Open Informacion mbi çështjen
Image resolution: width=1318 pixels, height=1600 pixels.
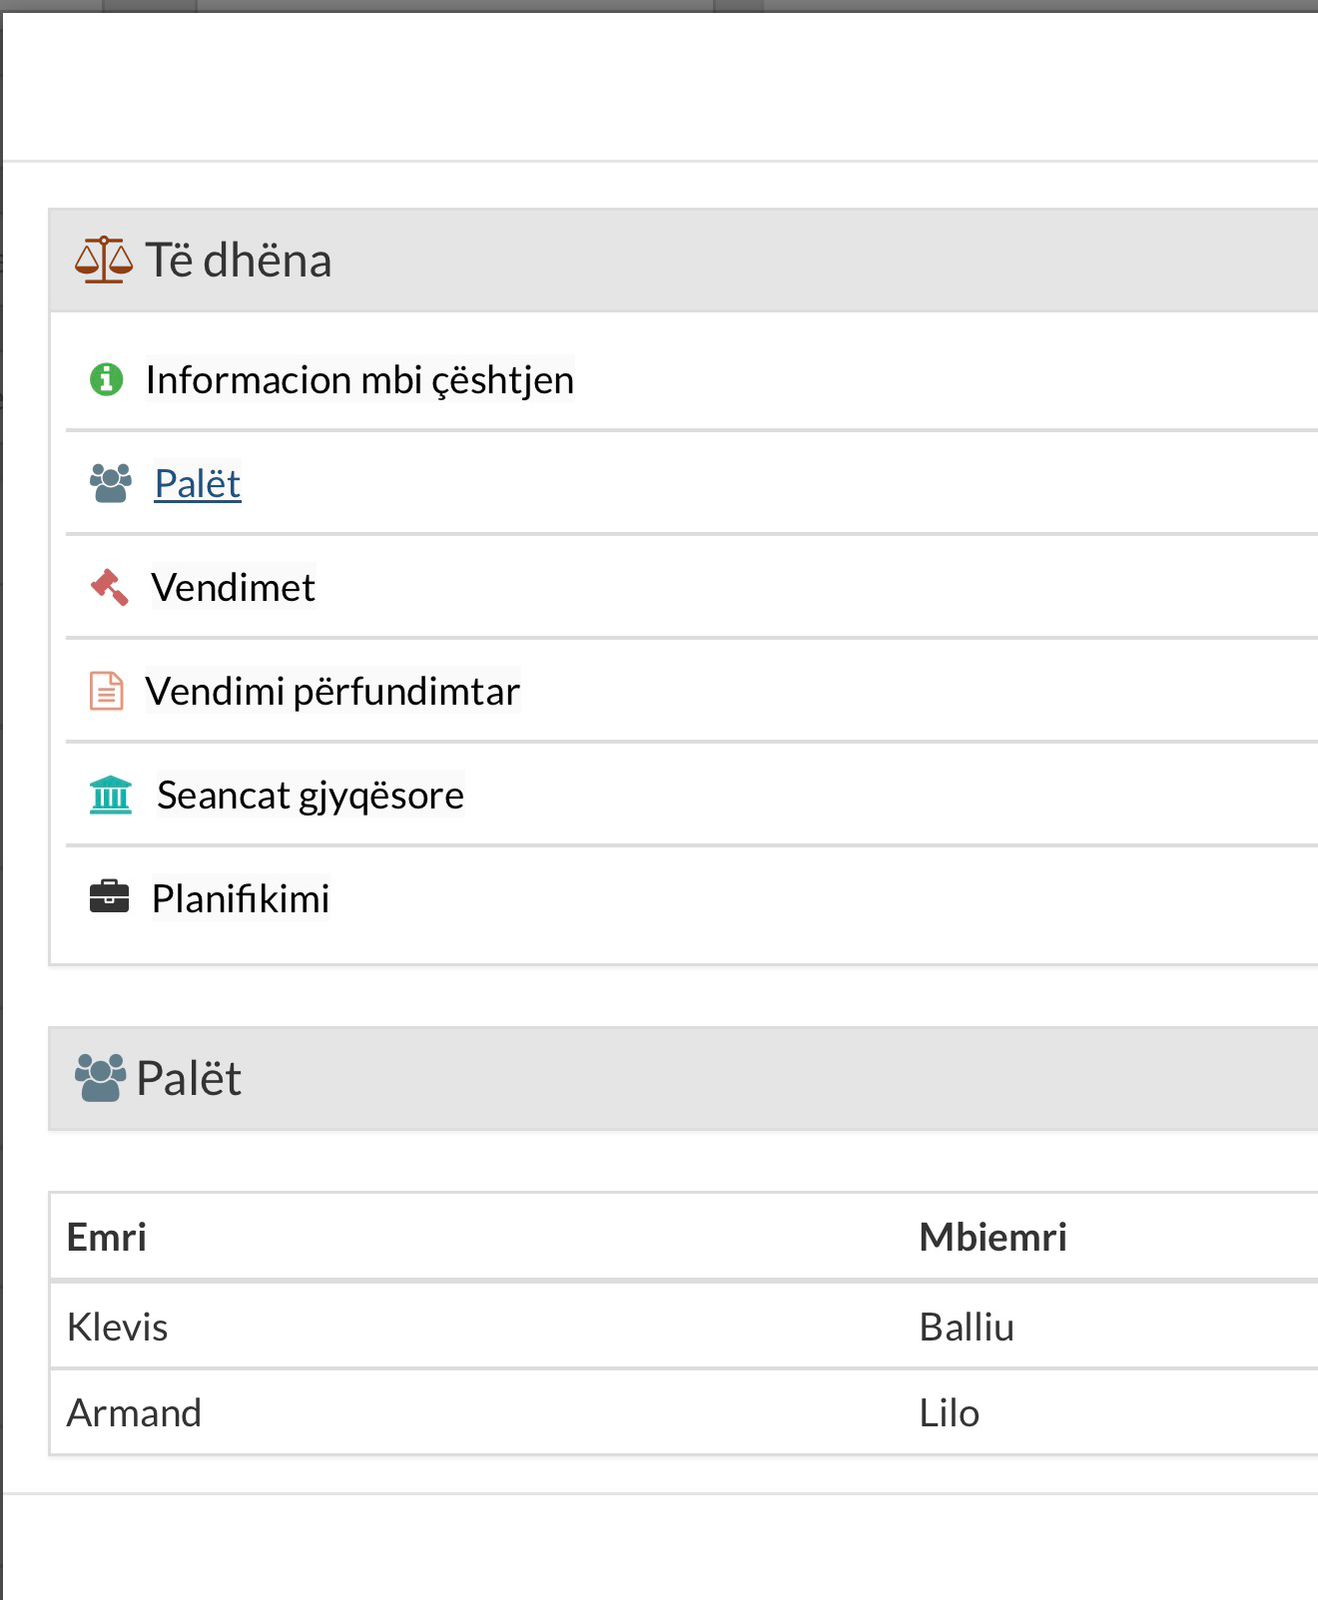point(359,380)
